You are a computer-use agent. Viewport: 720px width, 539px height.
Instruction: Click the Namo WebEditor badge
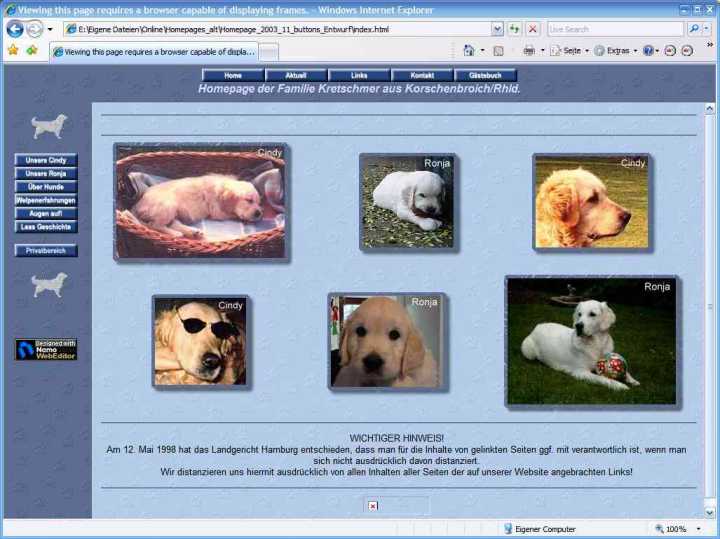[46, 349]
